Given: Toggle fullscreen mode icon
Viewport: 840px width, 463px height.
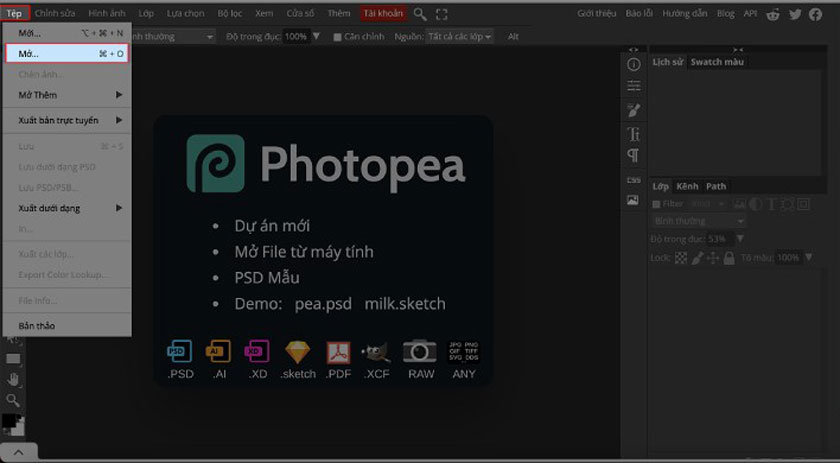Looking at the screenshot, I should pos(441,14).
